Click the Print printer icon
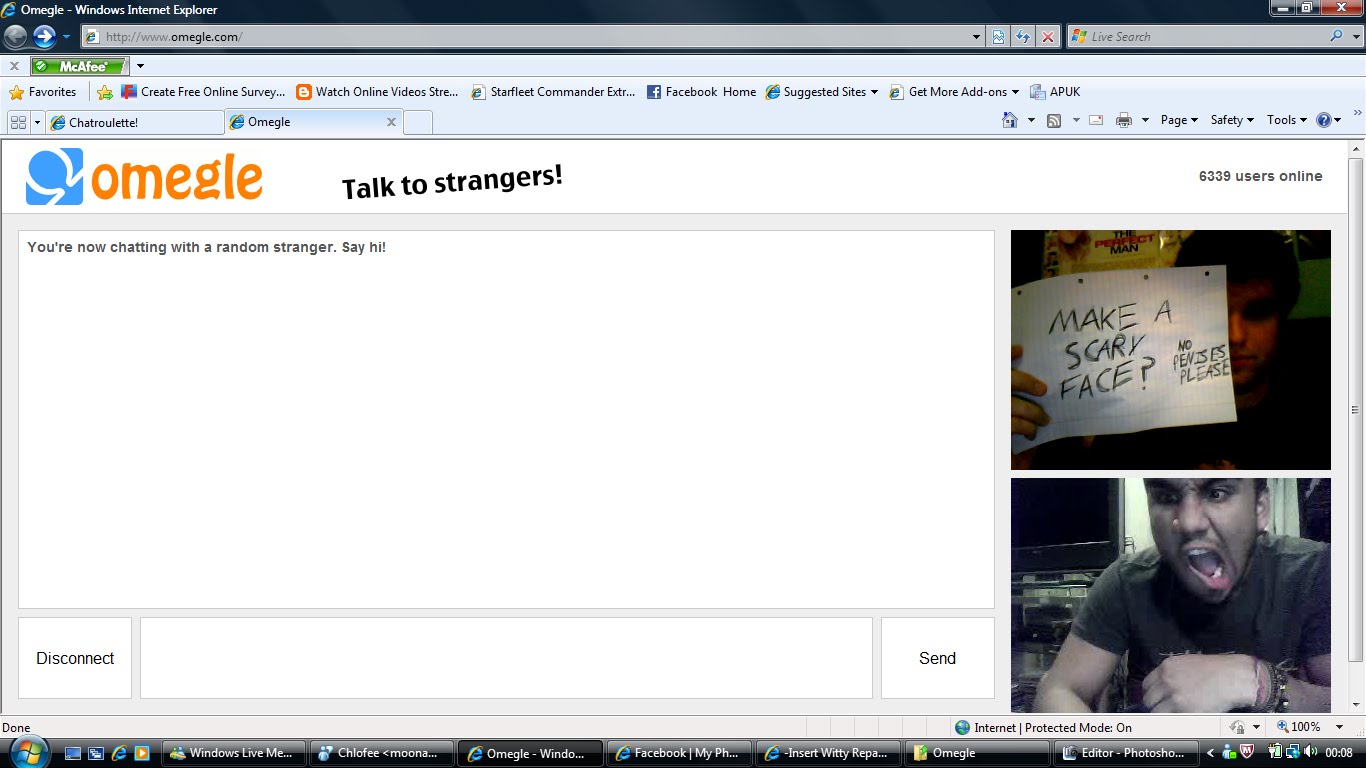This screenshot has width=1366, height=768. 1124,120
